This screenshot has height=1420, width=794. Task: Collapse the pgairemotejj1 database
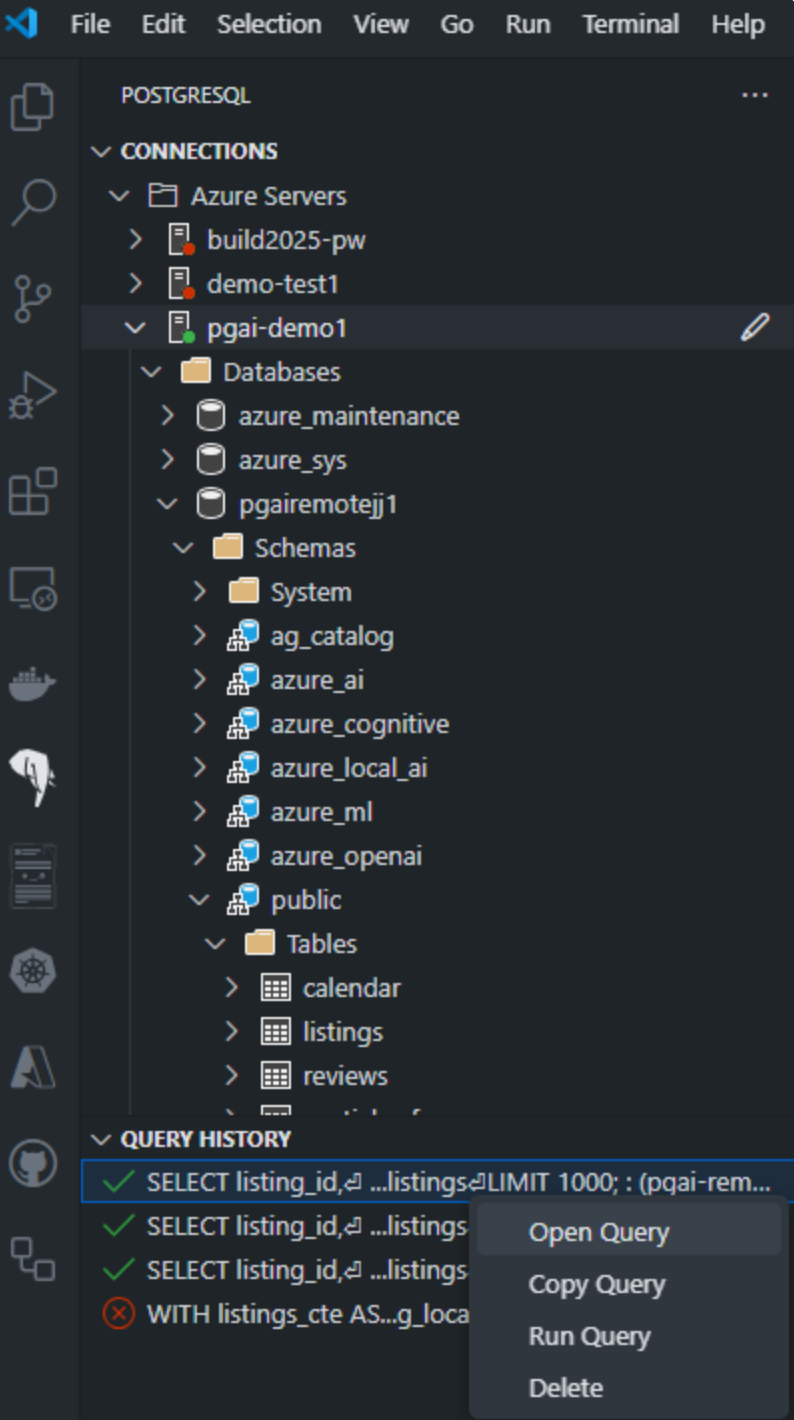coord(168,504)
